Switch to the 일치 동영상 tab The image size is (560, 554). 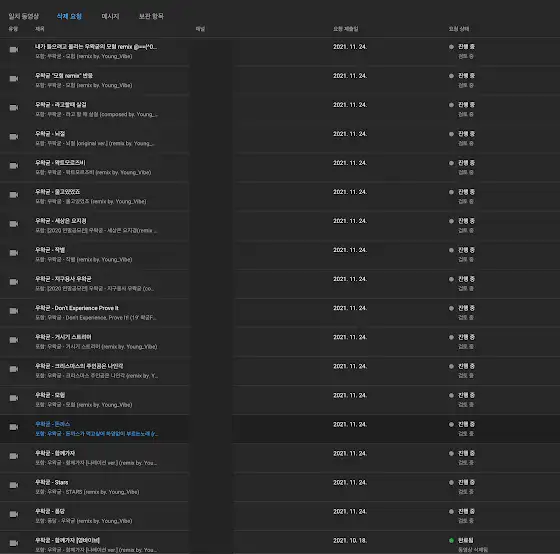(x=24, y=16)
